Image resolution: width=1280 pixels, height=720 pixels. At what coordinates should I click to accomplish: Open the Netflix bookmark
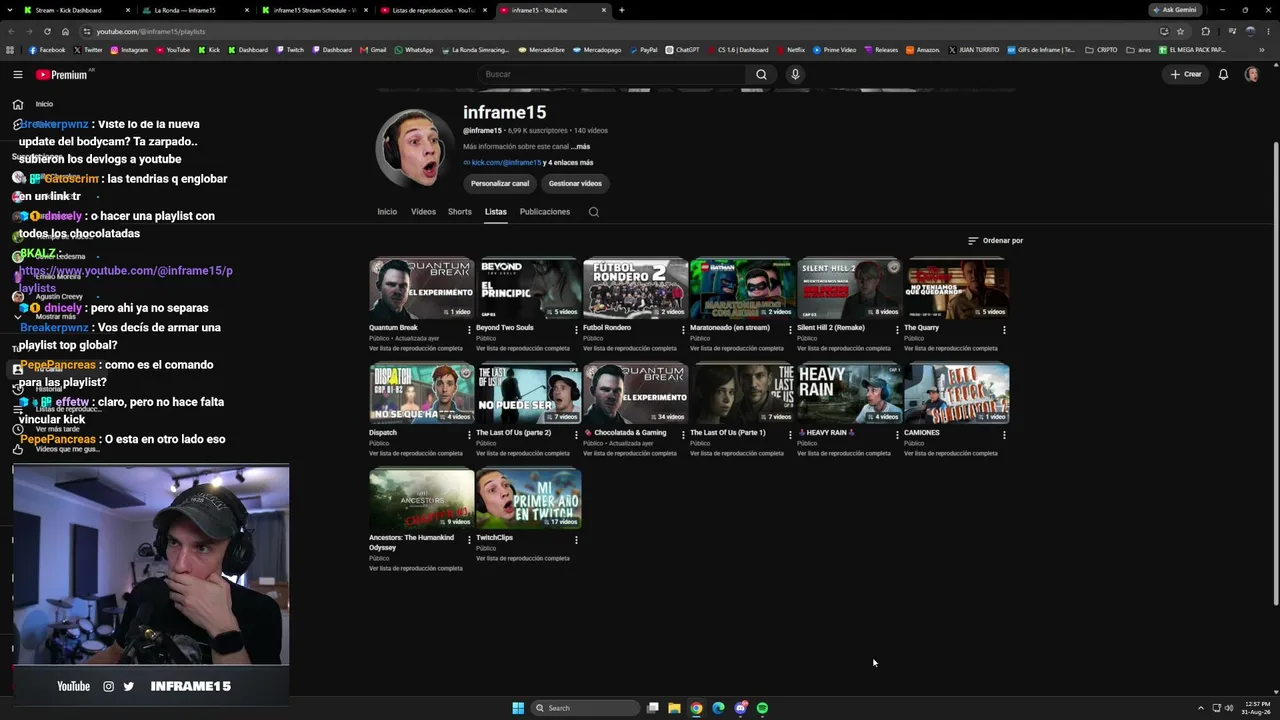pyautogui.click(x=790, y=50)
